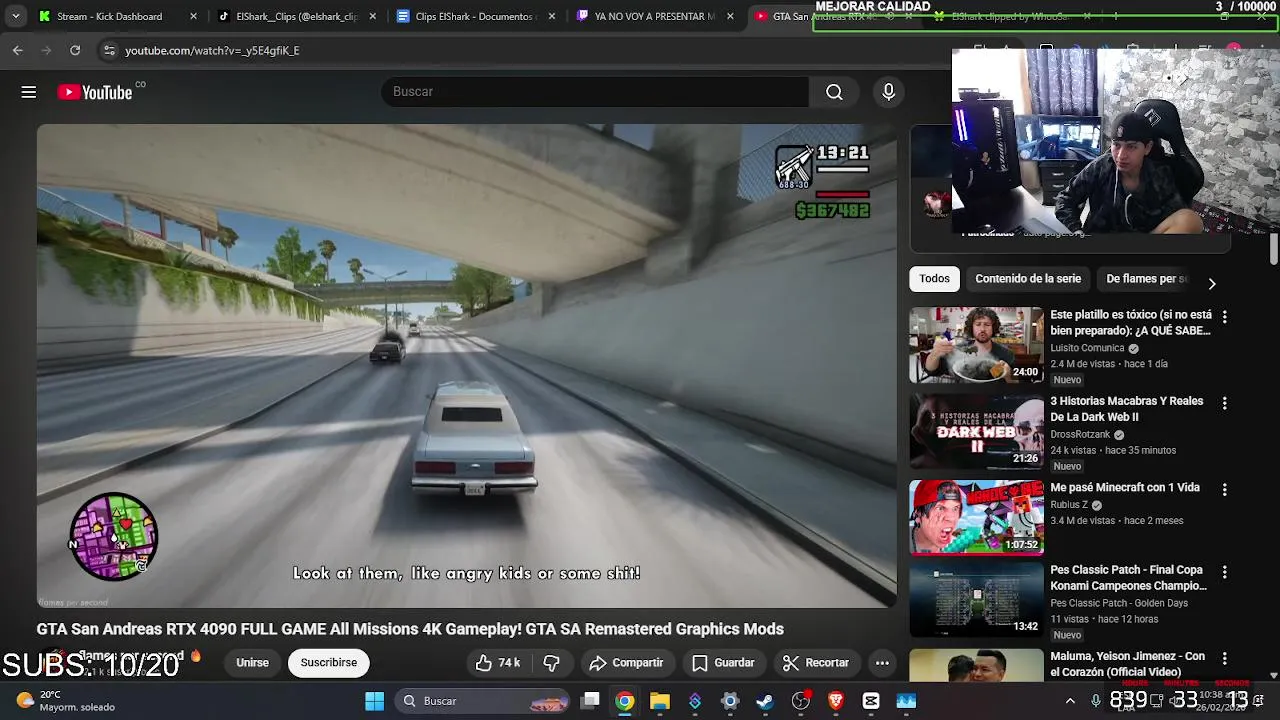The height and width of the screenshot is (720, 1280).
Task: Open Me pasé Minecraft con 1 Vida thumbnail
Action: [x=976, y=518]
